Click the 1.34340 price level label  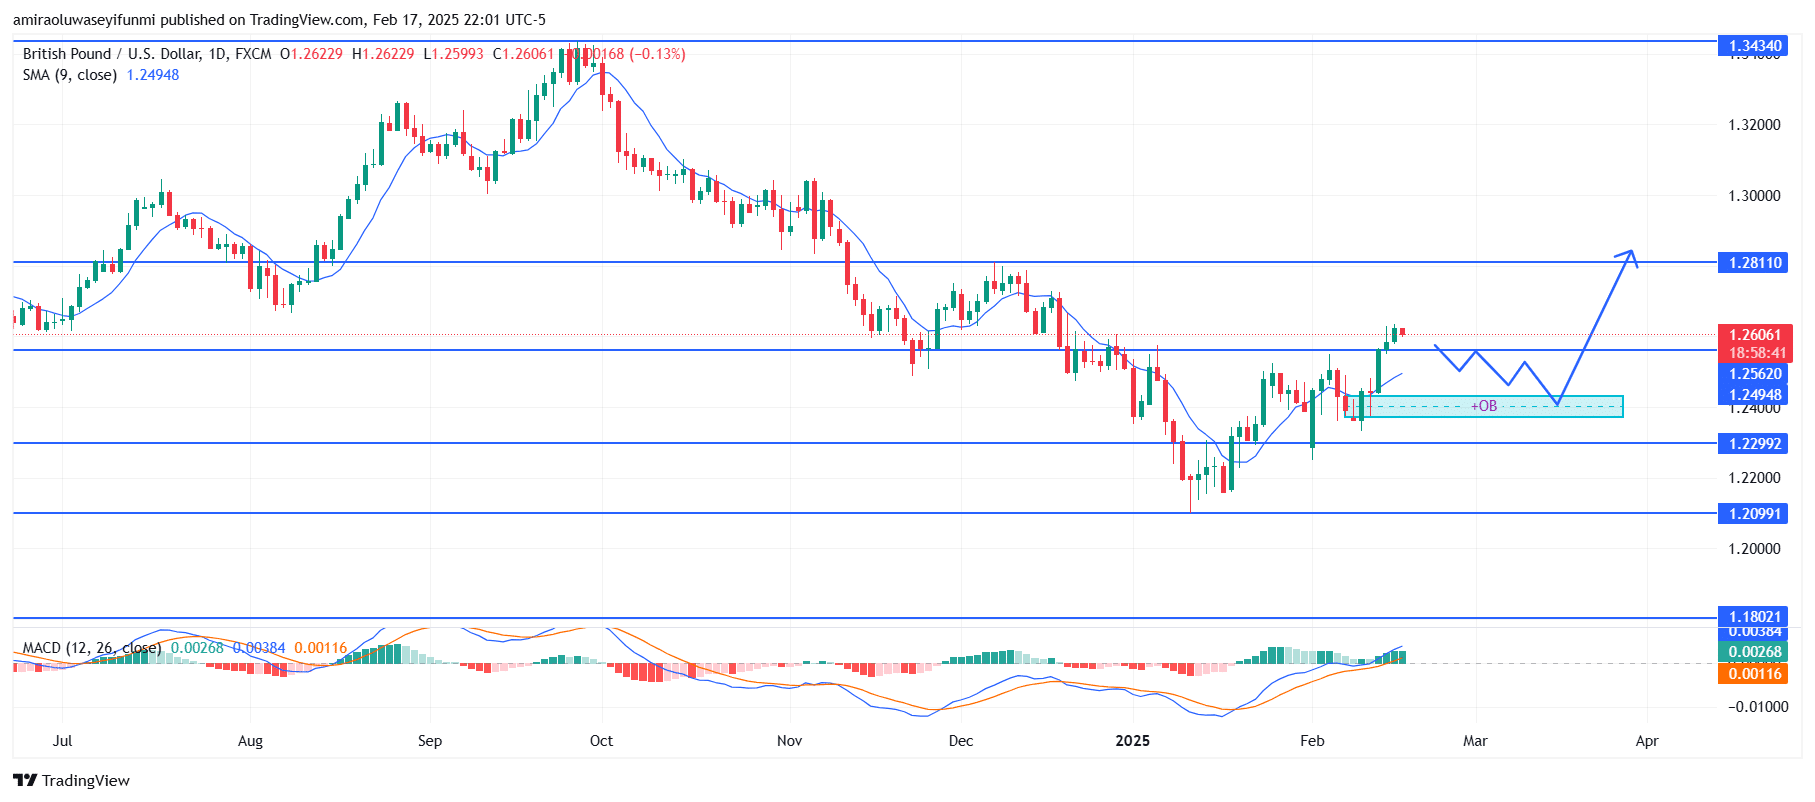(1755, 45)
